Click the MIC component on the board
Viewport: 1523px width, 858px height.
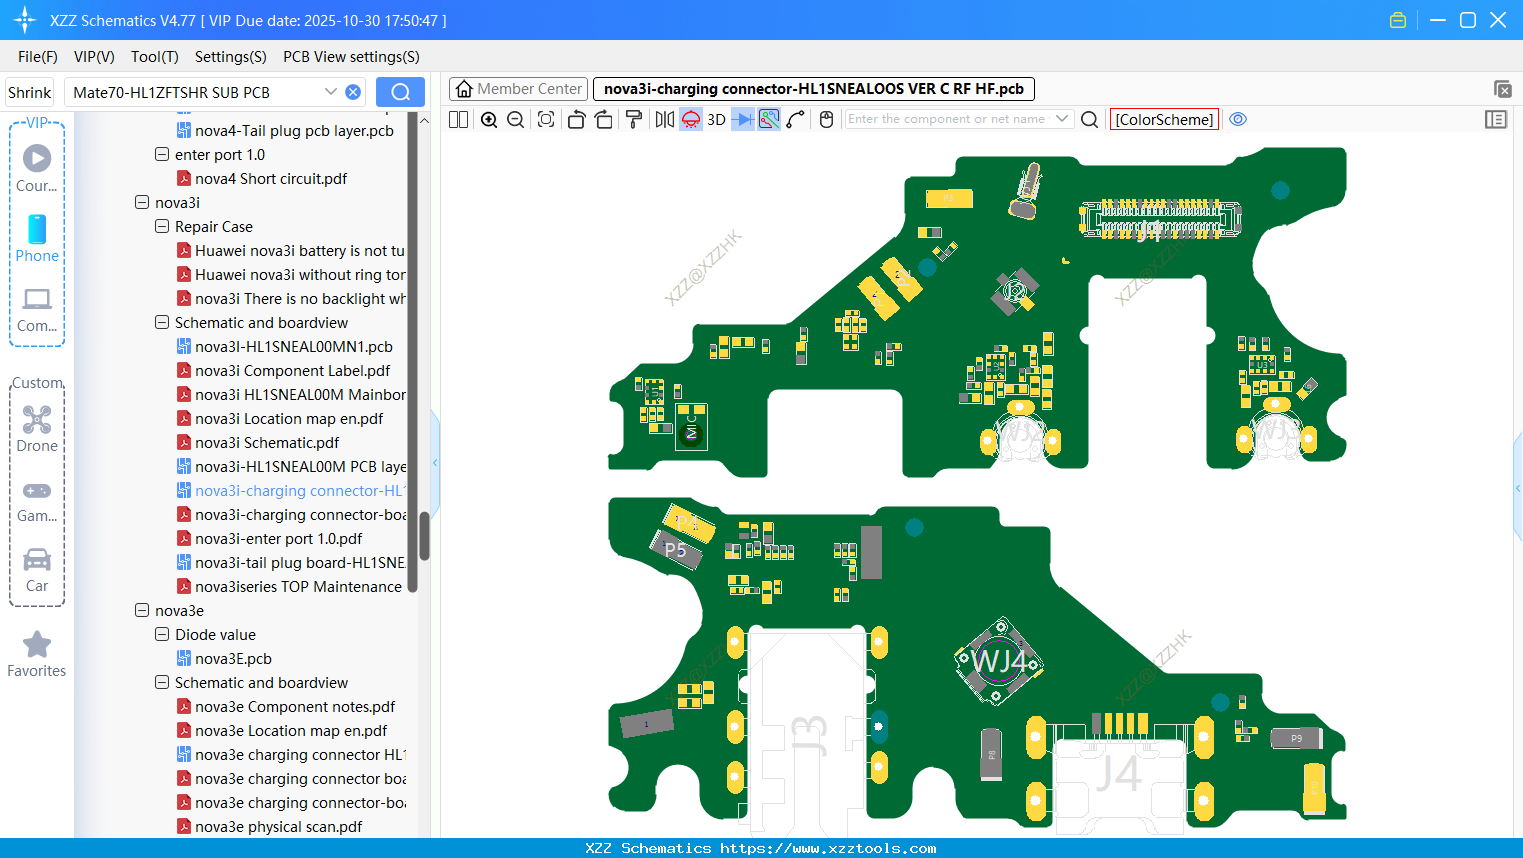tap(691, 427)
